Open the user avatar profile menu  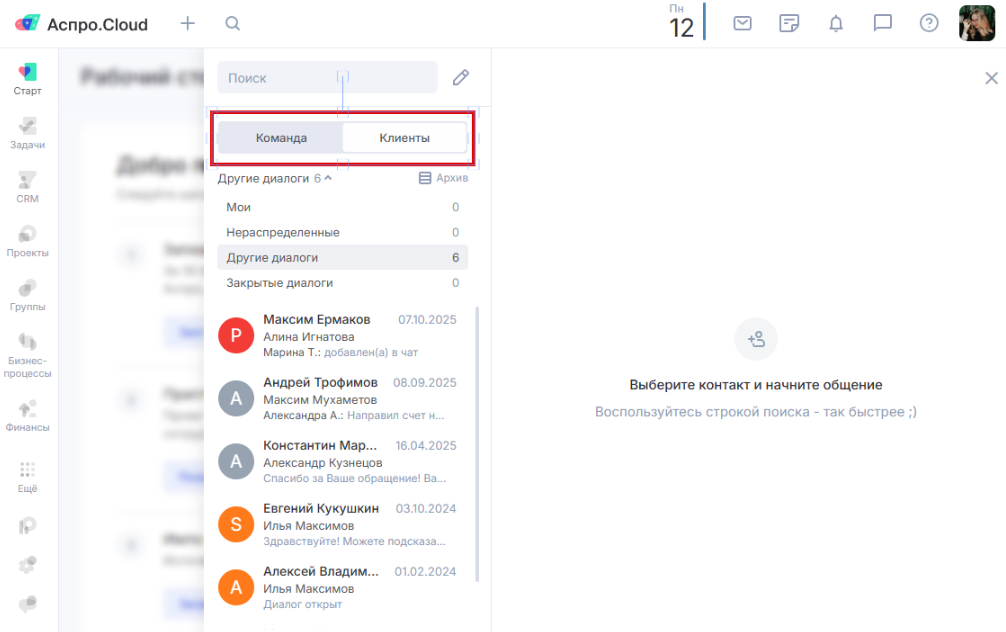pyautogui.click(x=976, y=23)
